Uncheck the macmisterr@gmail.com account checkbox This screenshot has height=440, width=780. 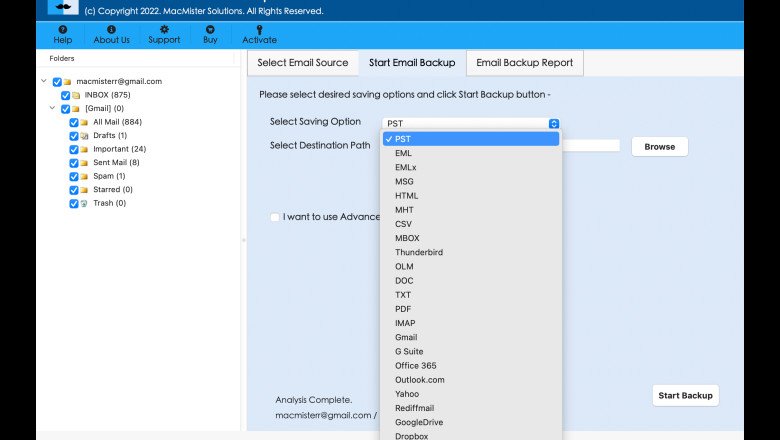tap(57, 82)
